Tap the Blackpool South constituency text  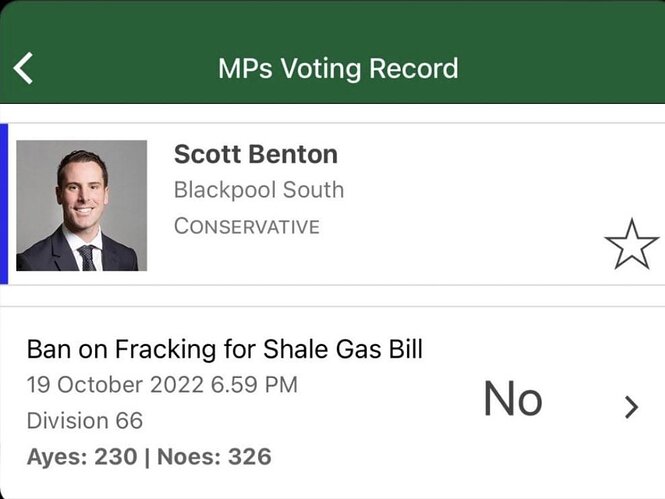[x=259, y=190]
